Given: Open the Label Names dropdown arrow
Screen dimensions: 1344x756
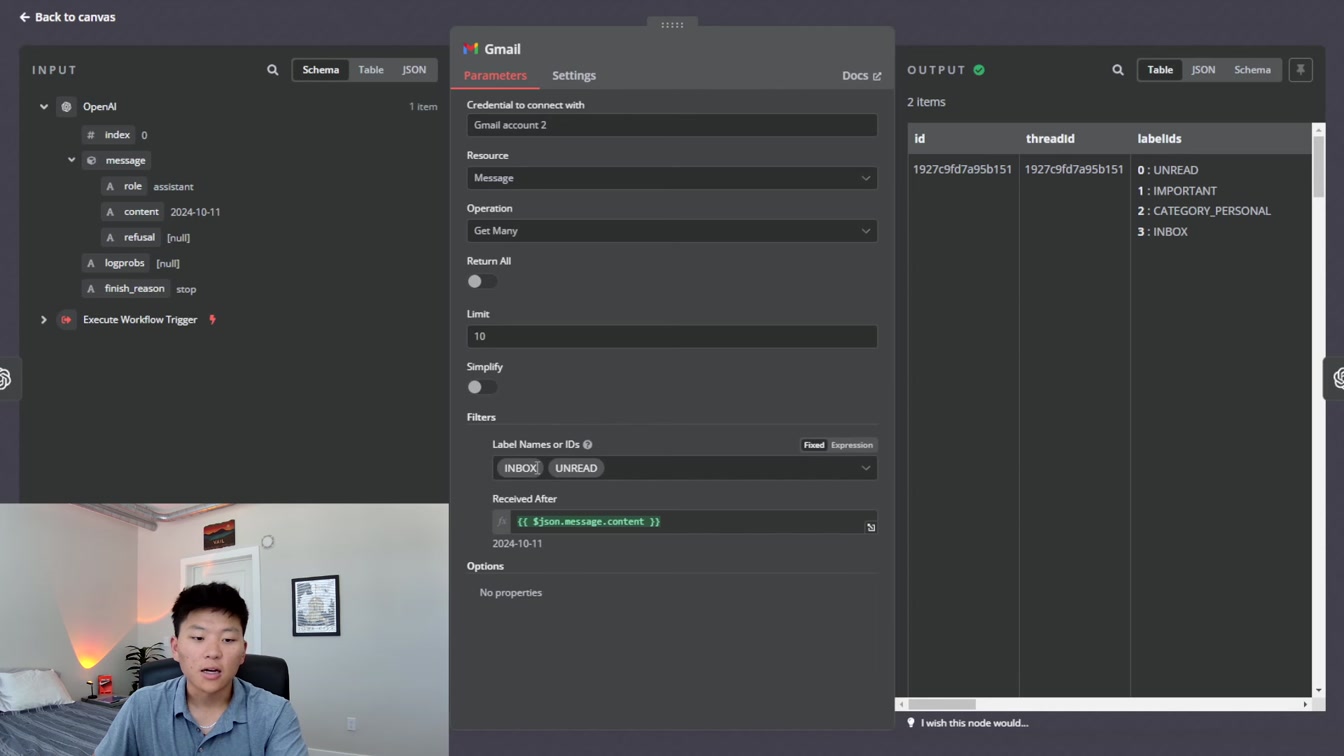Looking at the screenshot, I should [866, 468].
